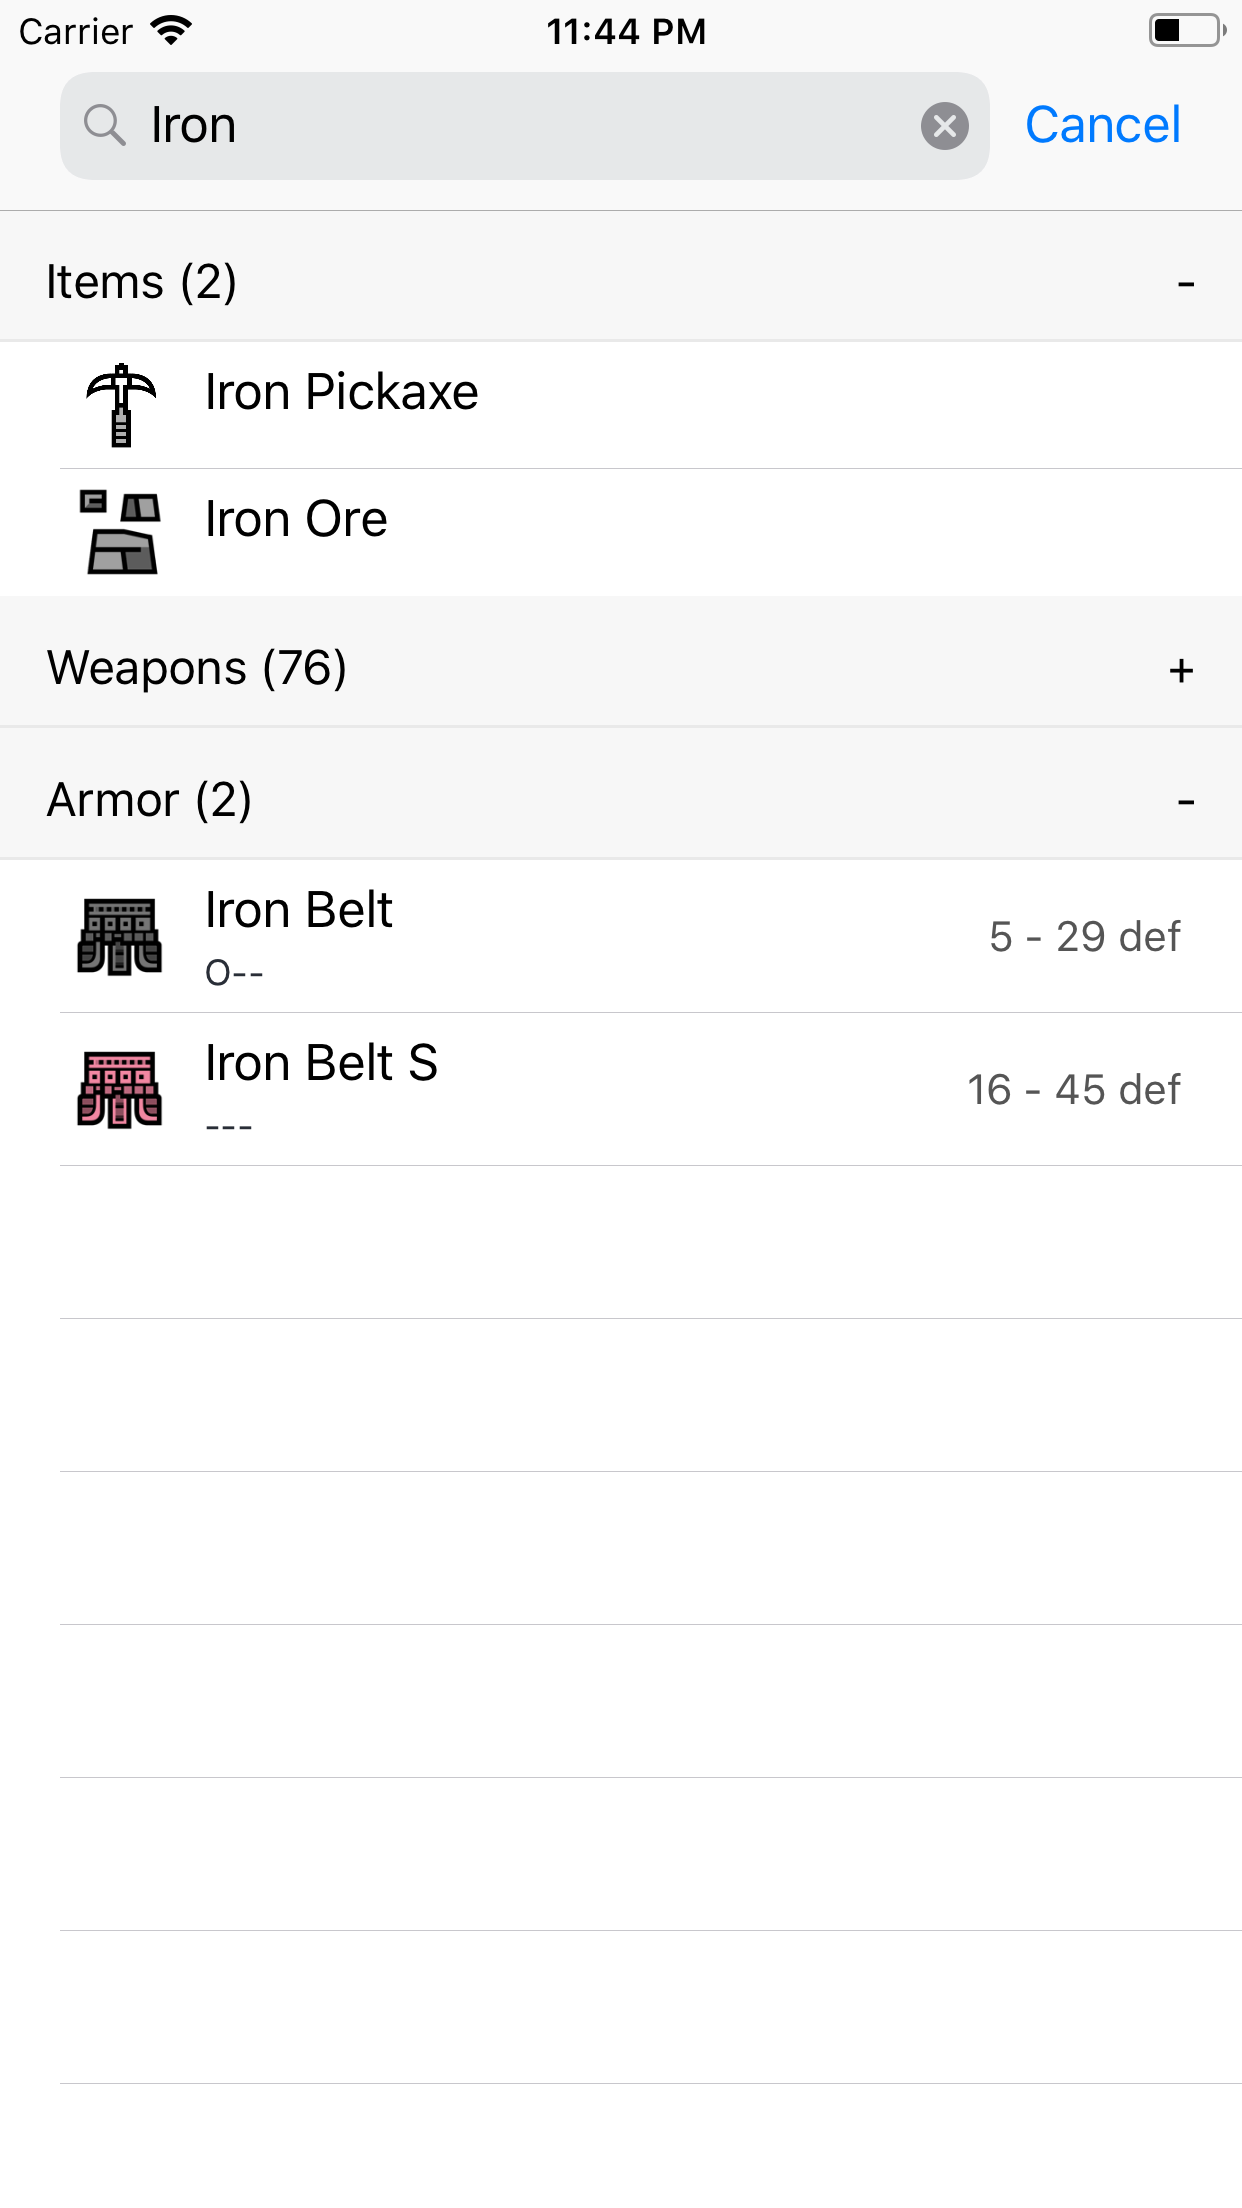Tap the Wi-Fi status icon
The height and width of the screenshot is (2208, 1242).
click(x=171, y=31)
